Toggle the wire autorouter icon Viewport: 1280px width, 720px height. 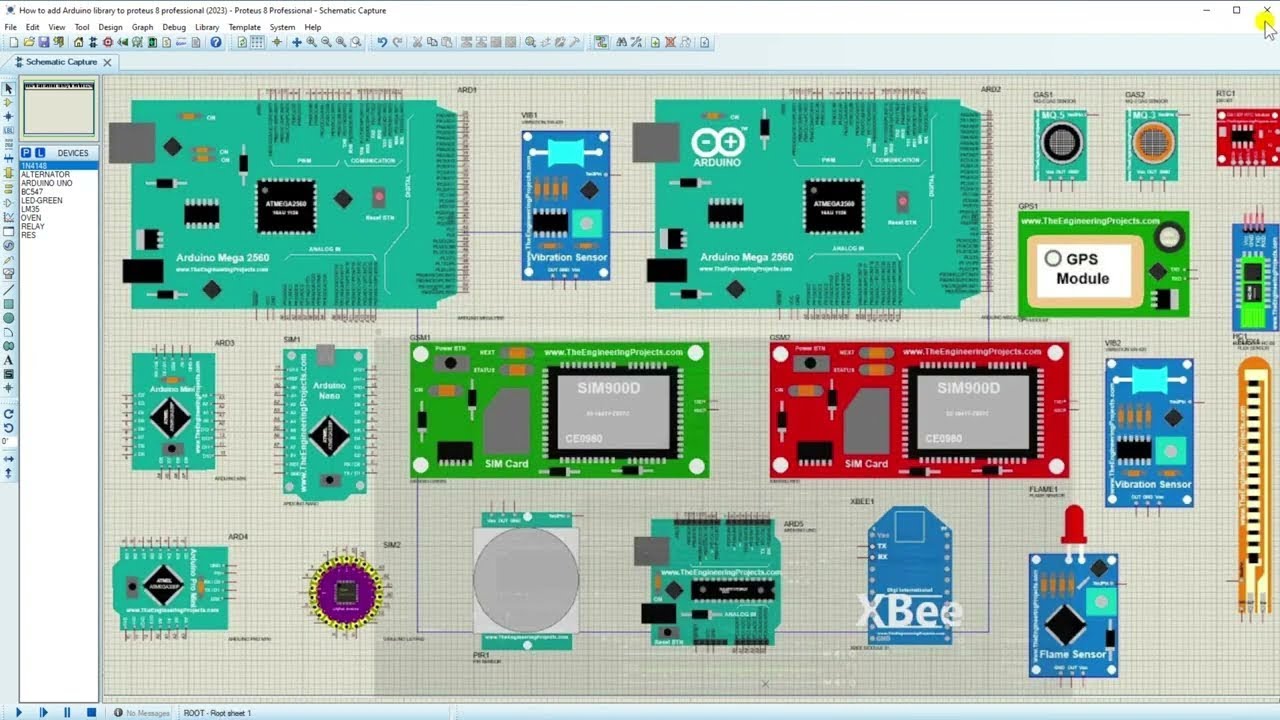(600, 42)
